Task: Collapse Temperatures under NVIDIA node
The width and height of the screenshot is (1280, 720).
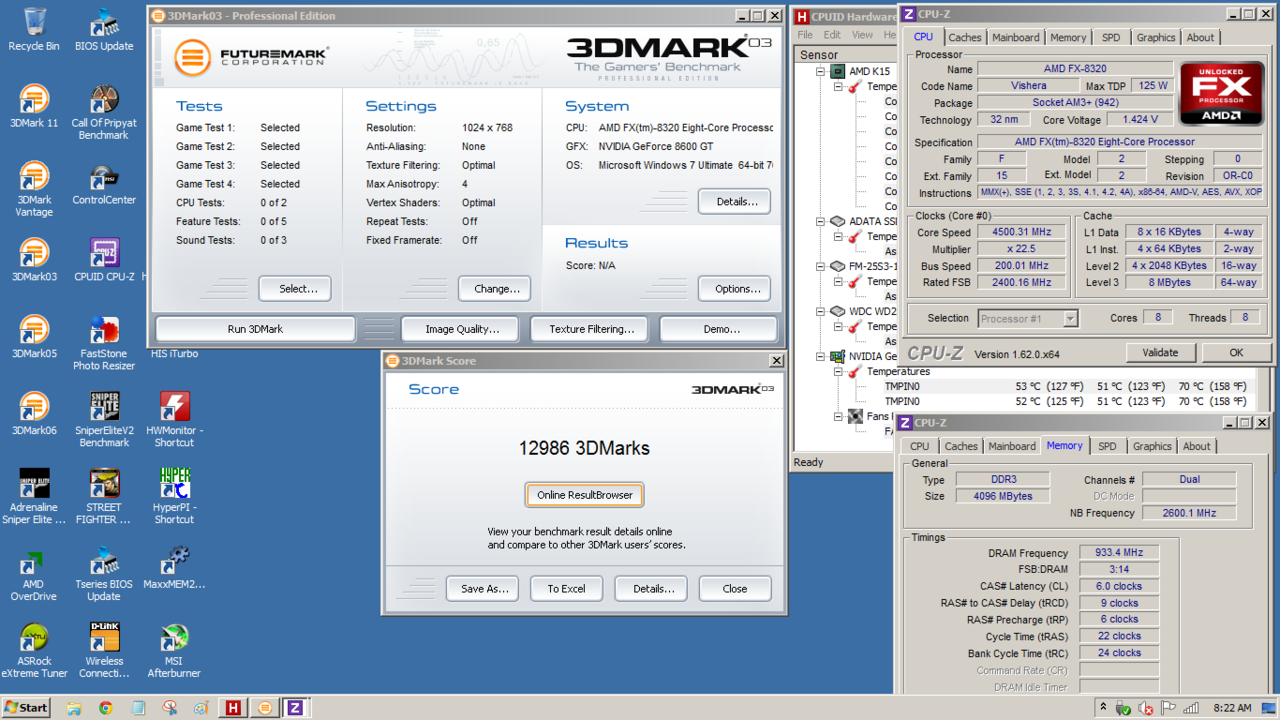Action: 839,372
